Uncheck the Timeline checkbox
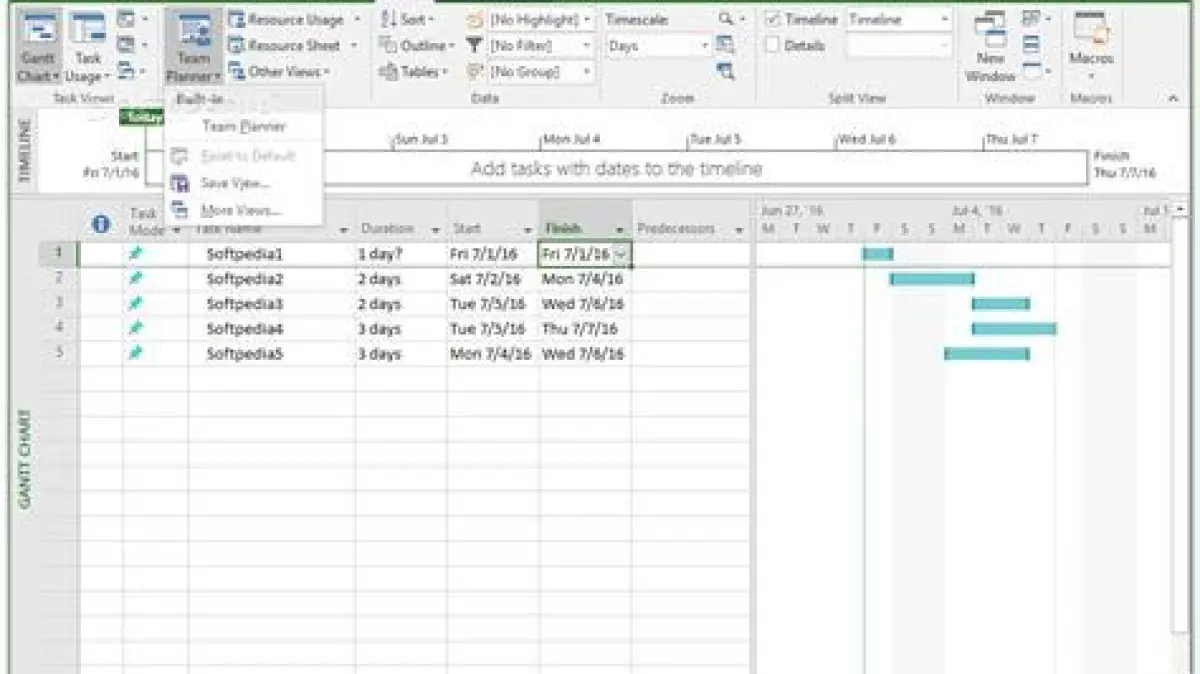The image size is (1200, 674). 773,20
